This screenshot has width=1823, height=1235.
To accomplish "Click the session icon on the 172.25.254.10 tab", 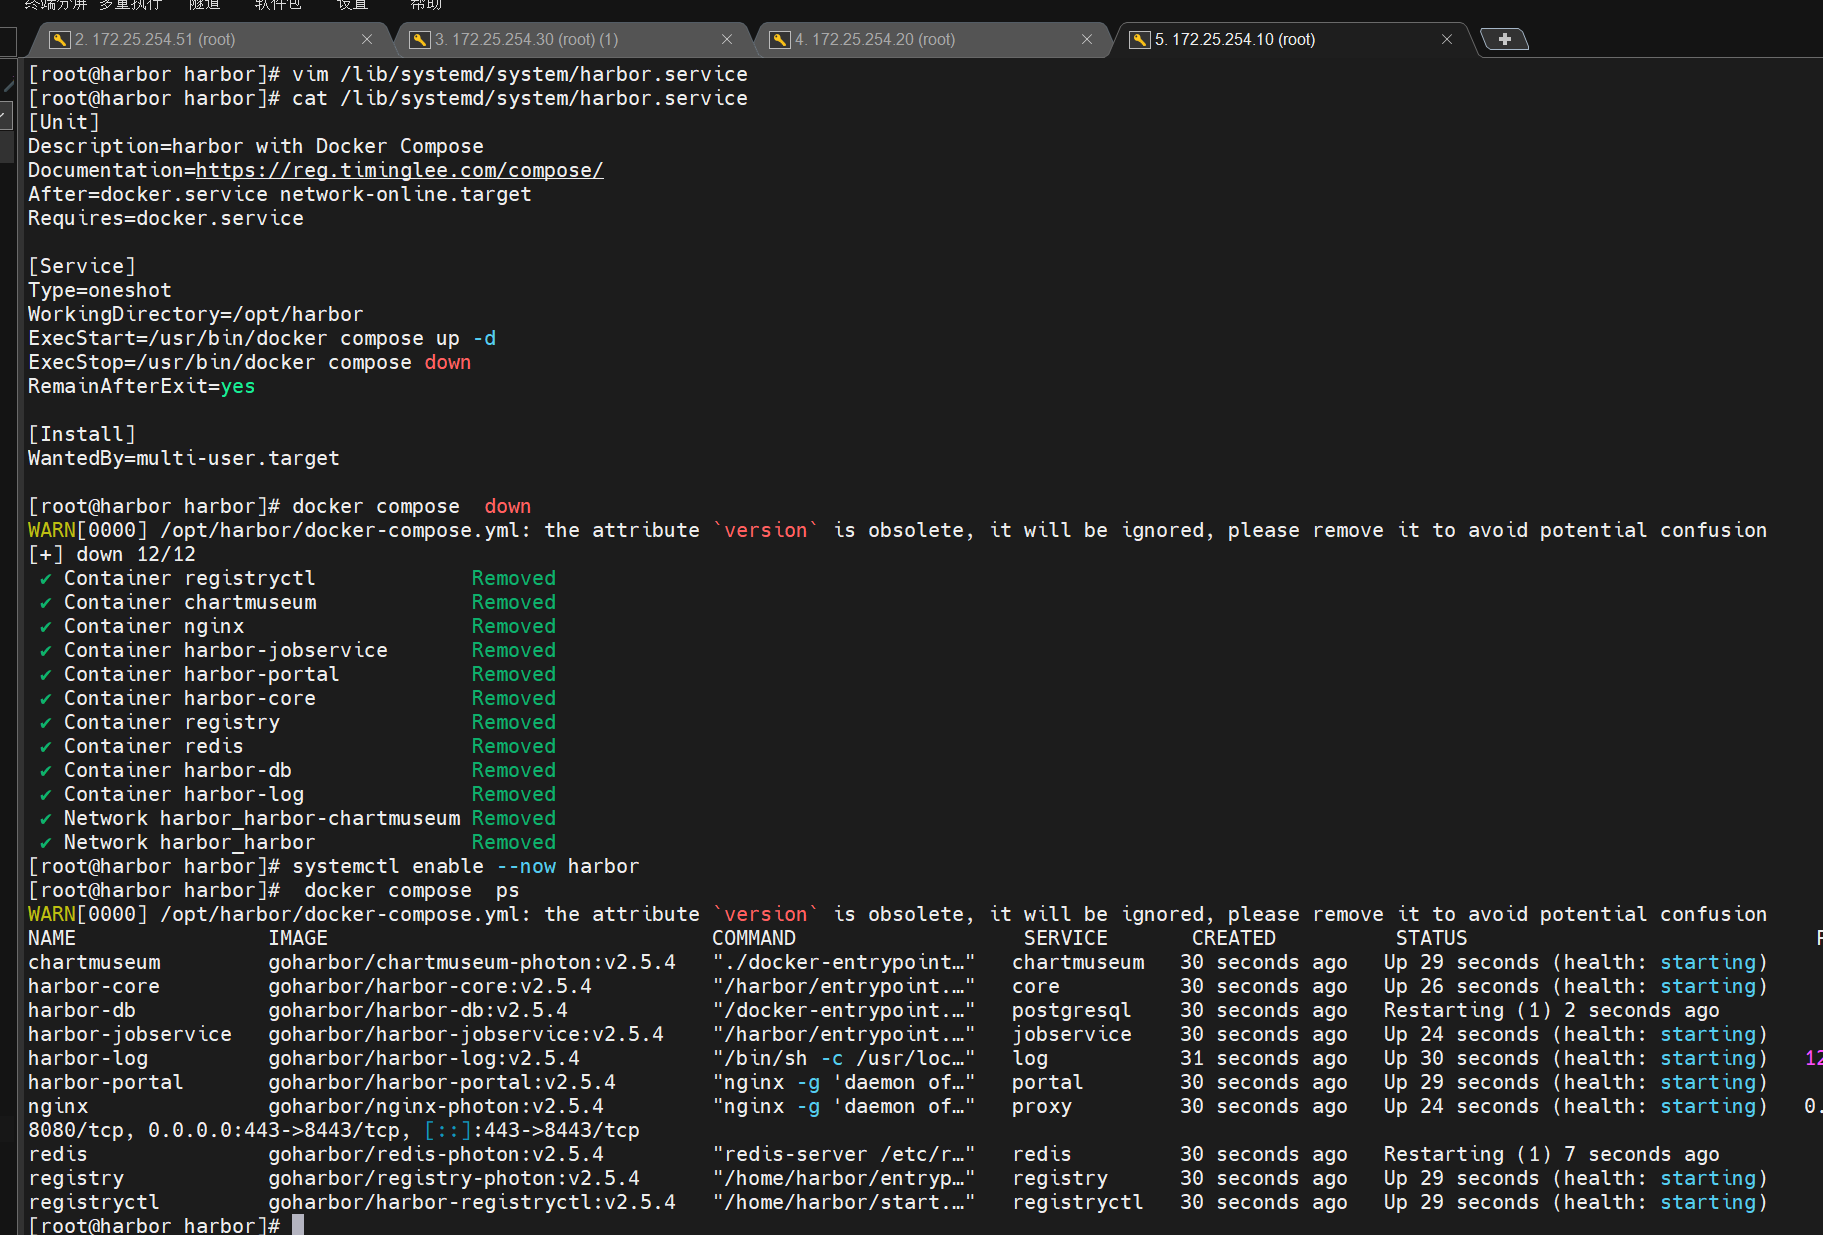I will [x=1140, y=39].
